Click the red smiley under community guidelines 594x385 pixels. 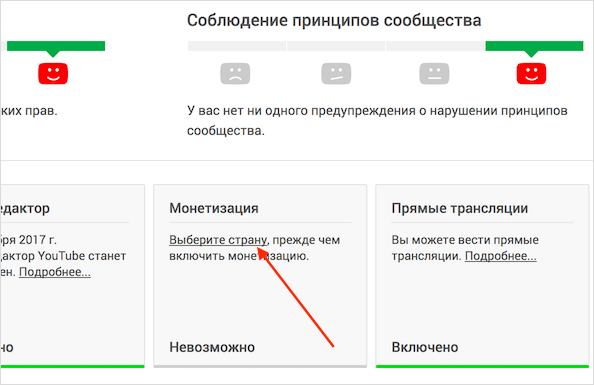click(531, 73)
